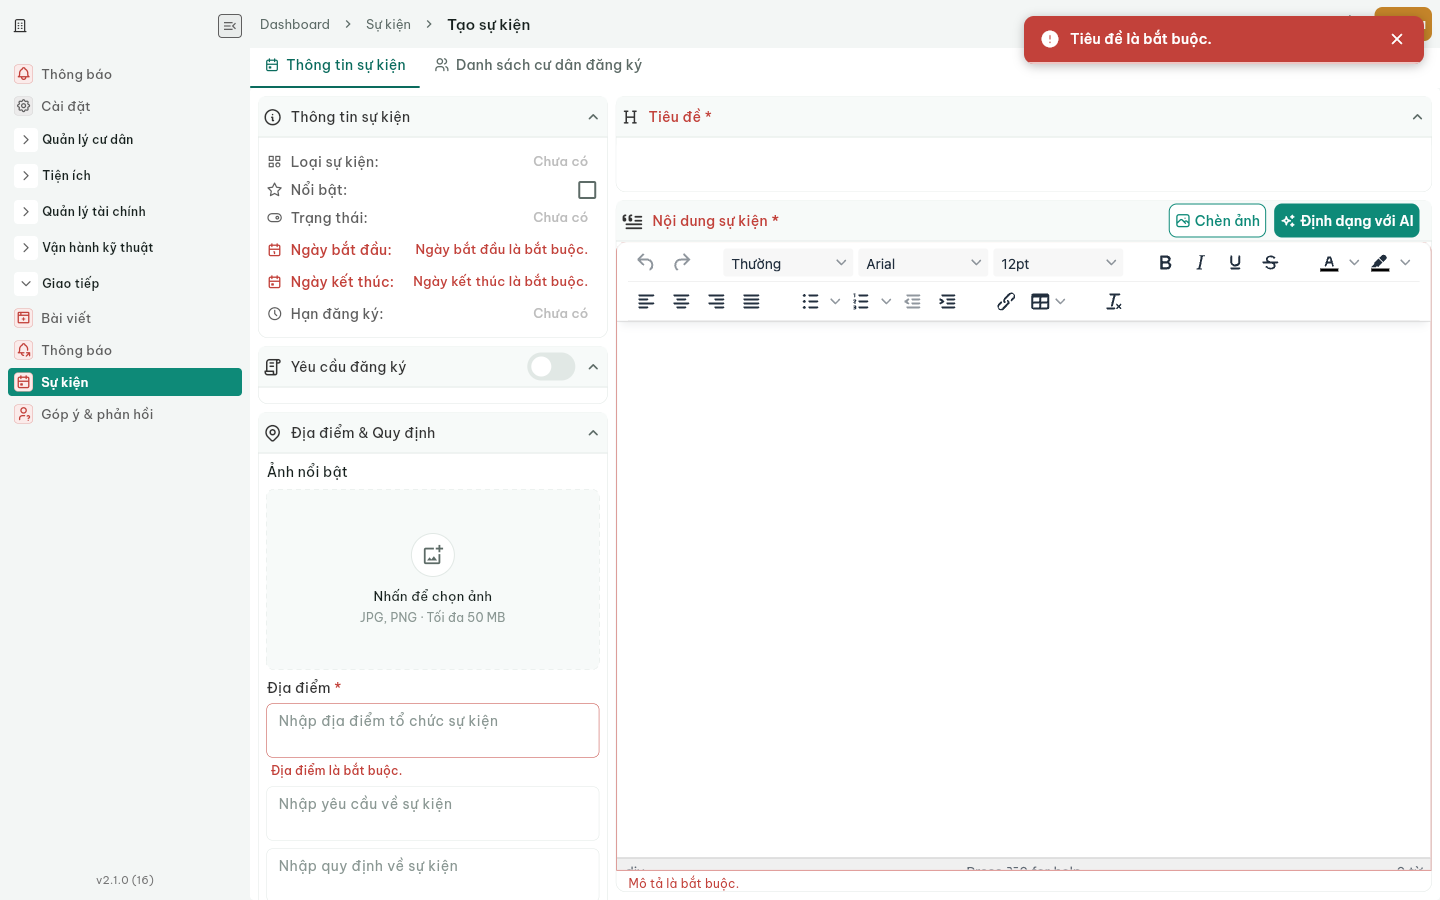The width and height of the screenshot is (1440, 900).
Task: Click Định dạng với AI button
Action: [x=1347, y=221]
